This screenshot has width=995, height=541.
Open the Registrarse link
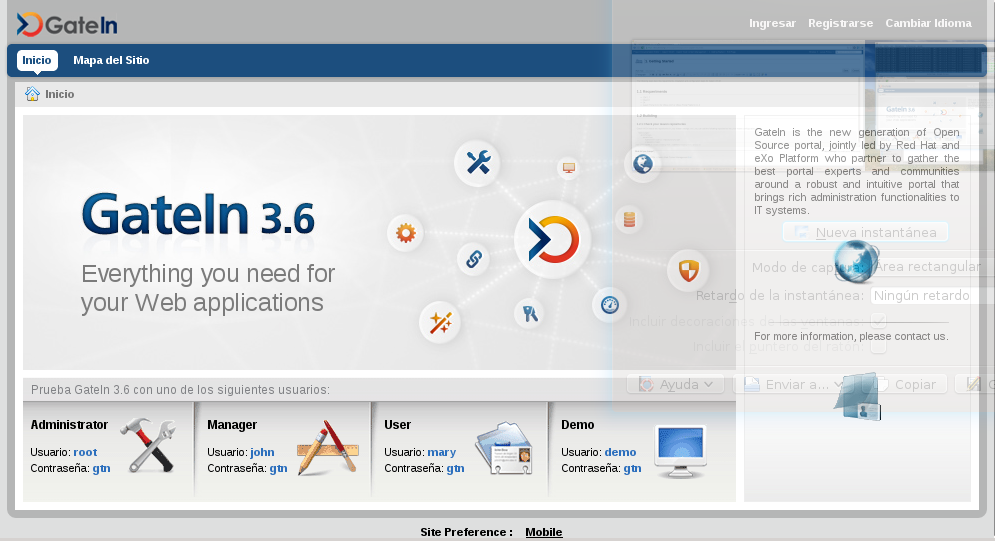840,23
